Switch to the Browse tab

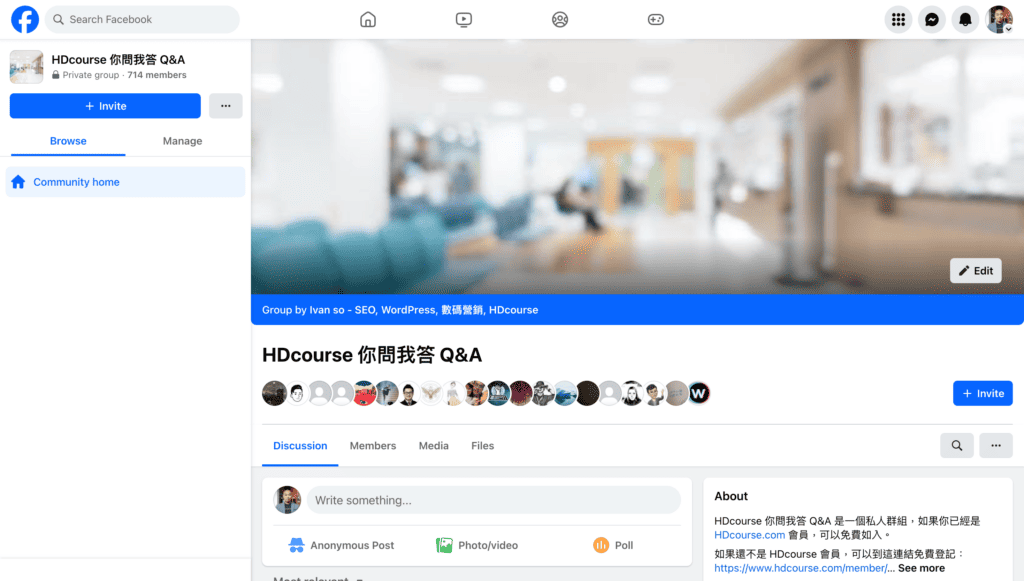[x=68, y=141]
